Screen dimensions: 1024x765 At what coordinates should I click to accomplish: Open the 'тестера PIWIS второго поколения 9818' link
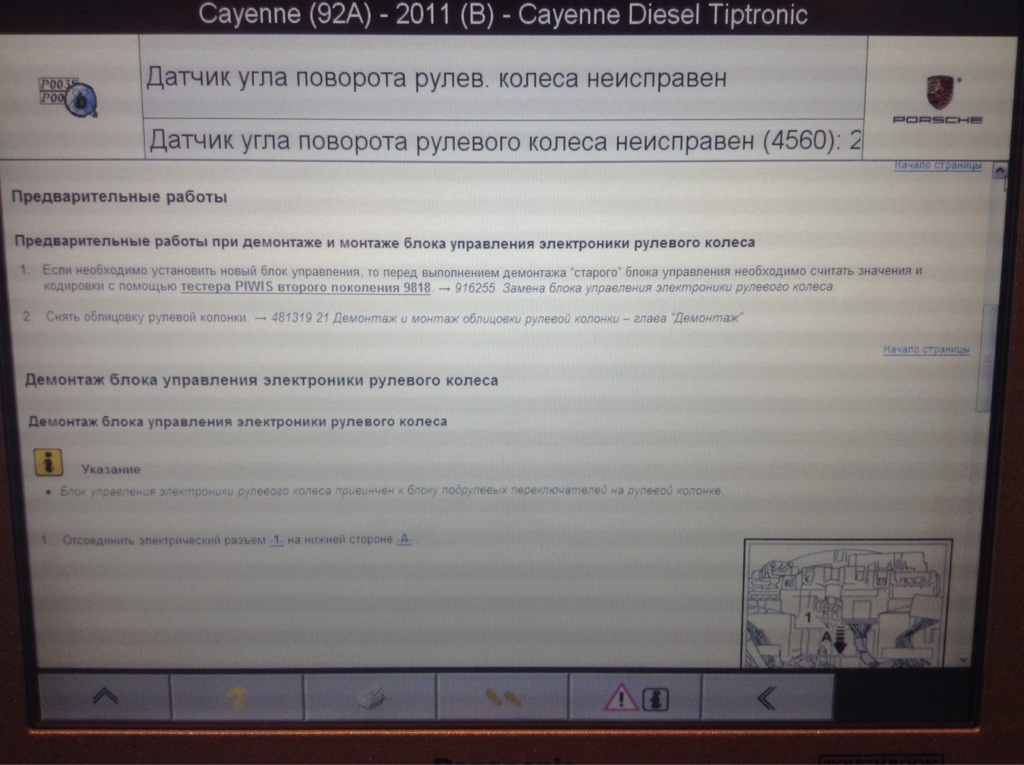coord(306,287)
